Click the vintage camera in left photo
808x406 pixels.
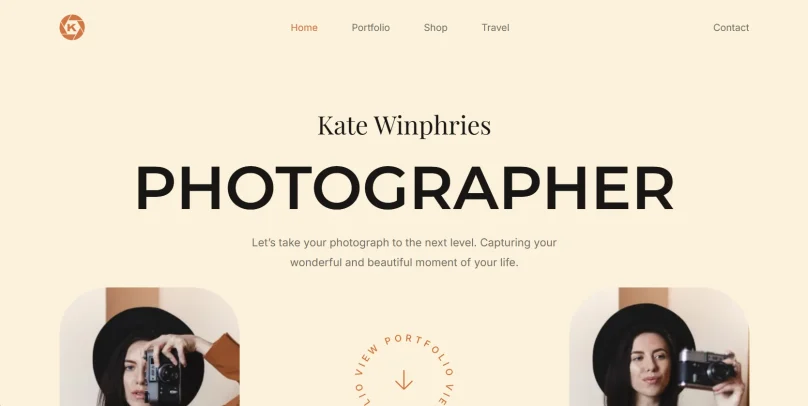click(x=162, y=375)
